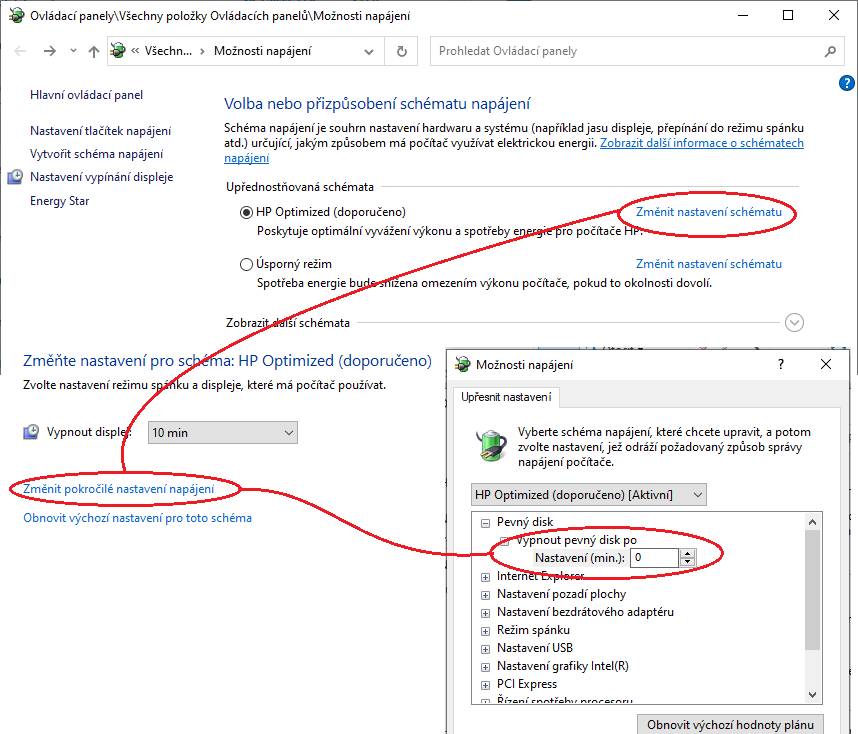
Task: Expand Nastavení pozadí plochy node
Action: [x=485, y=595]
